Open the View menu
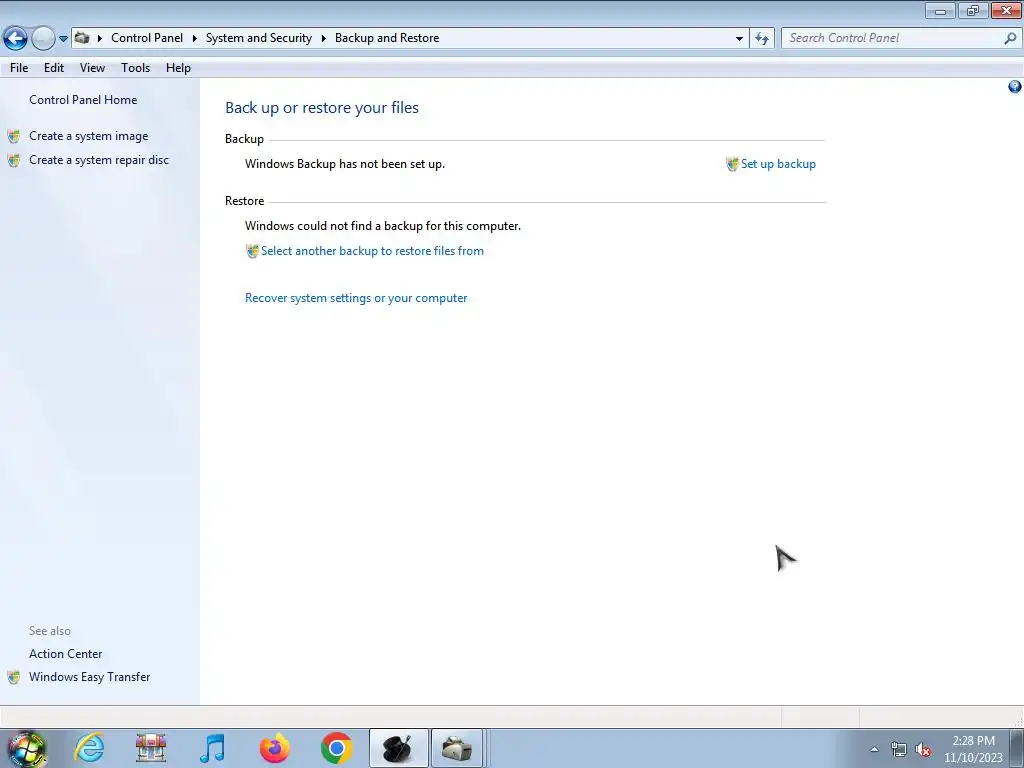This screenshot has width=1024, height=768. coord(92,68)
